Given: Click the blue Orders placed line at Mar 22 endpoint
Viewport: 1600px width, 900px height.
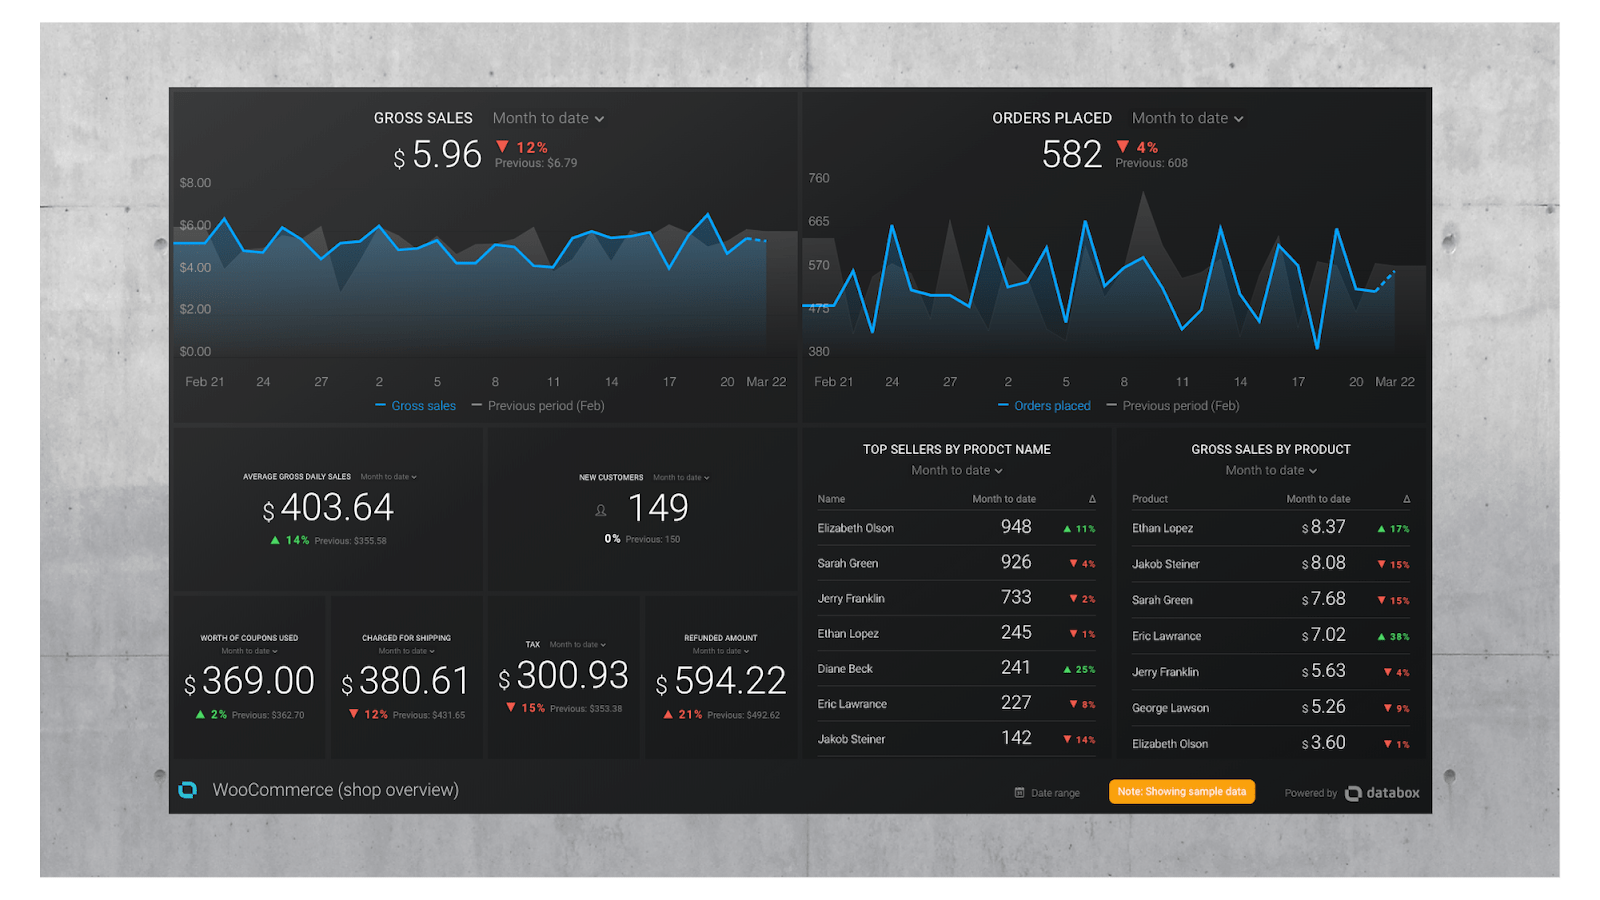Looking at the screenshot, I should click(1394, 271).
